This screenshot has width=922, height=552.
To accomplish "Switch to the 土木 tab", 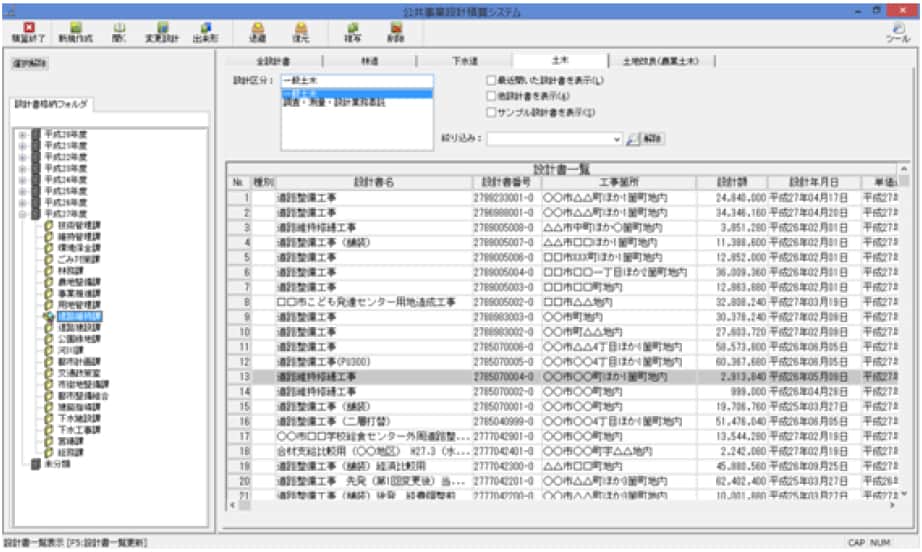I will 560,60.
